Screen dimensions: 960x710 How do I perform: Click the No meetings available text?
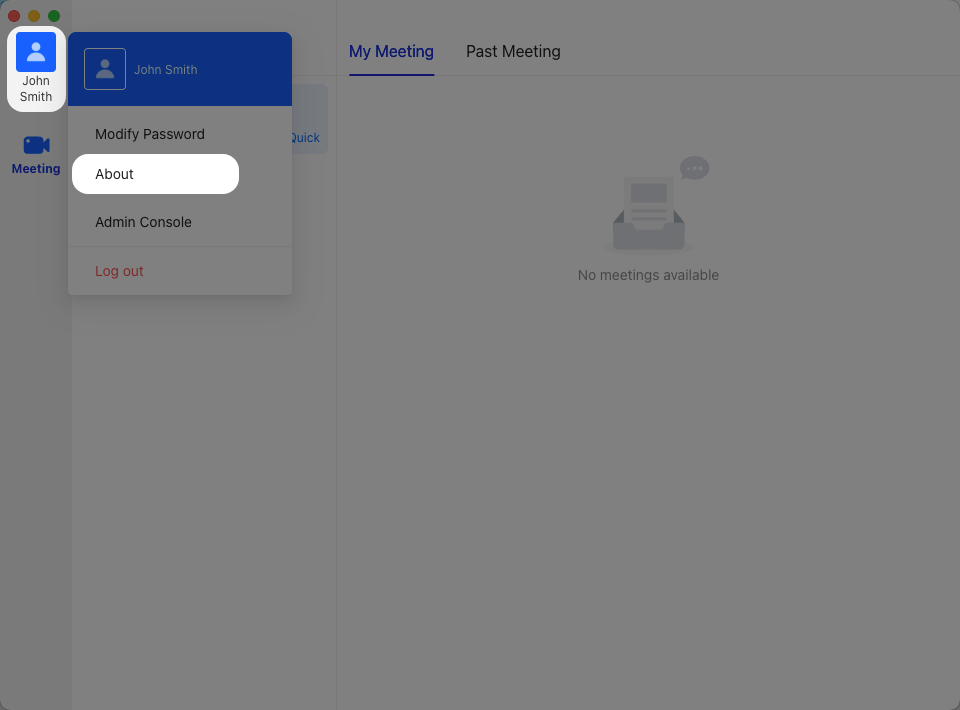tap(648, 275)
